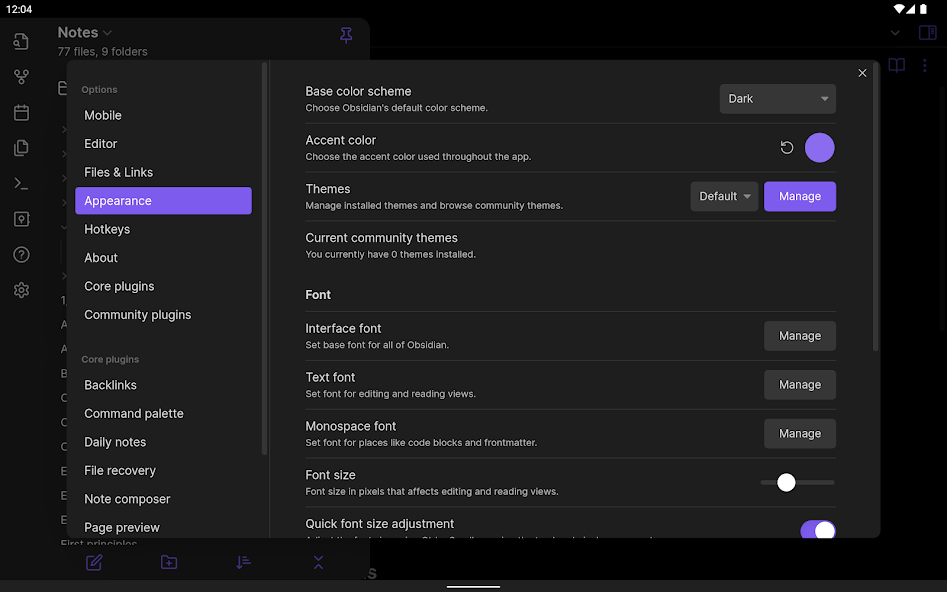This screenshot has height=592, width=947.
Task: Click the new folder icon
Action: [x=169, y=562]
